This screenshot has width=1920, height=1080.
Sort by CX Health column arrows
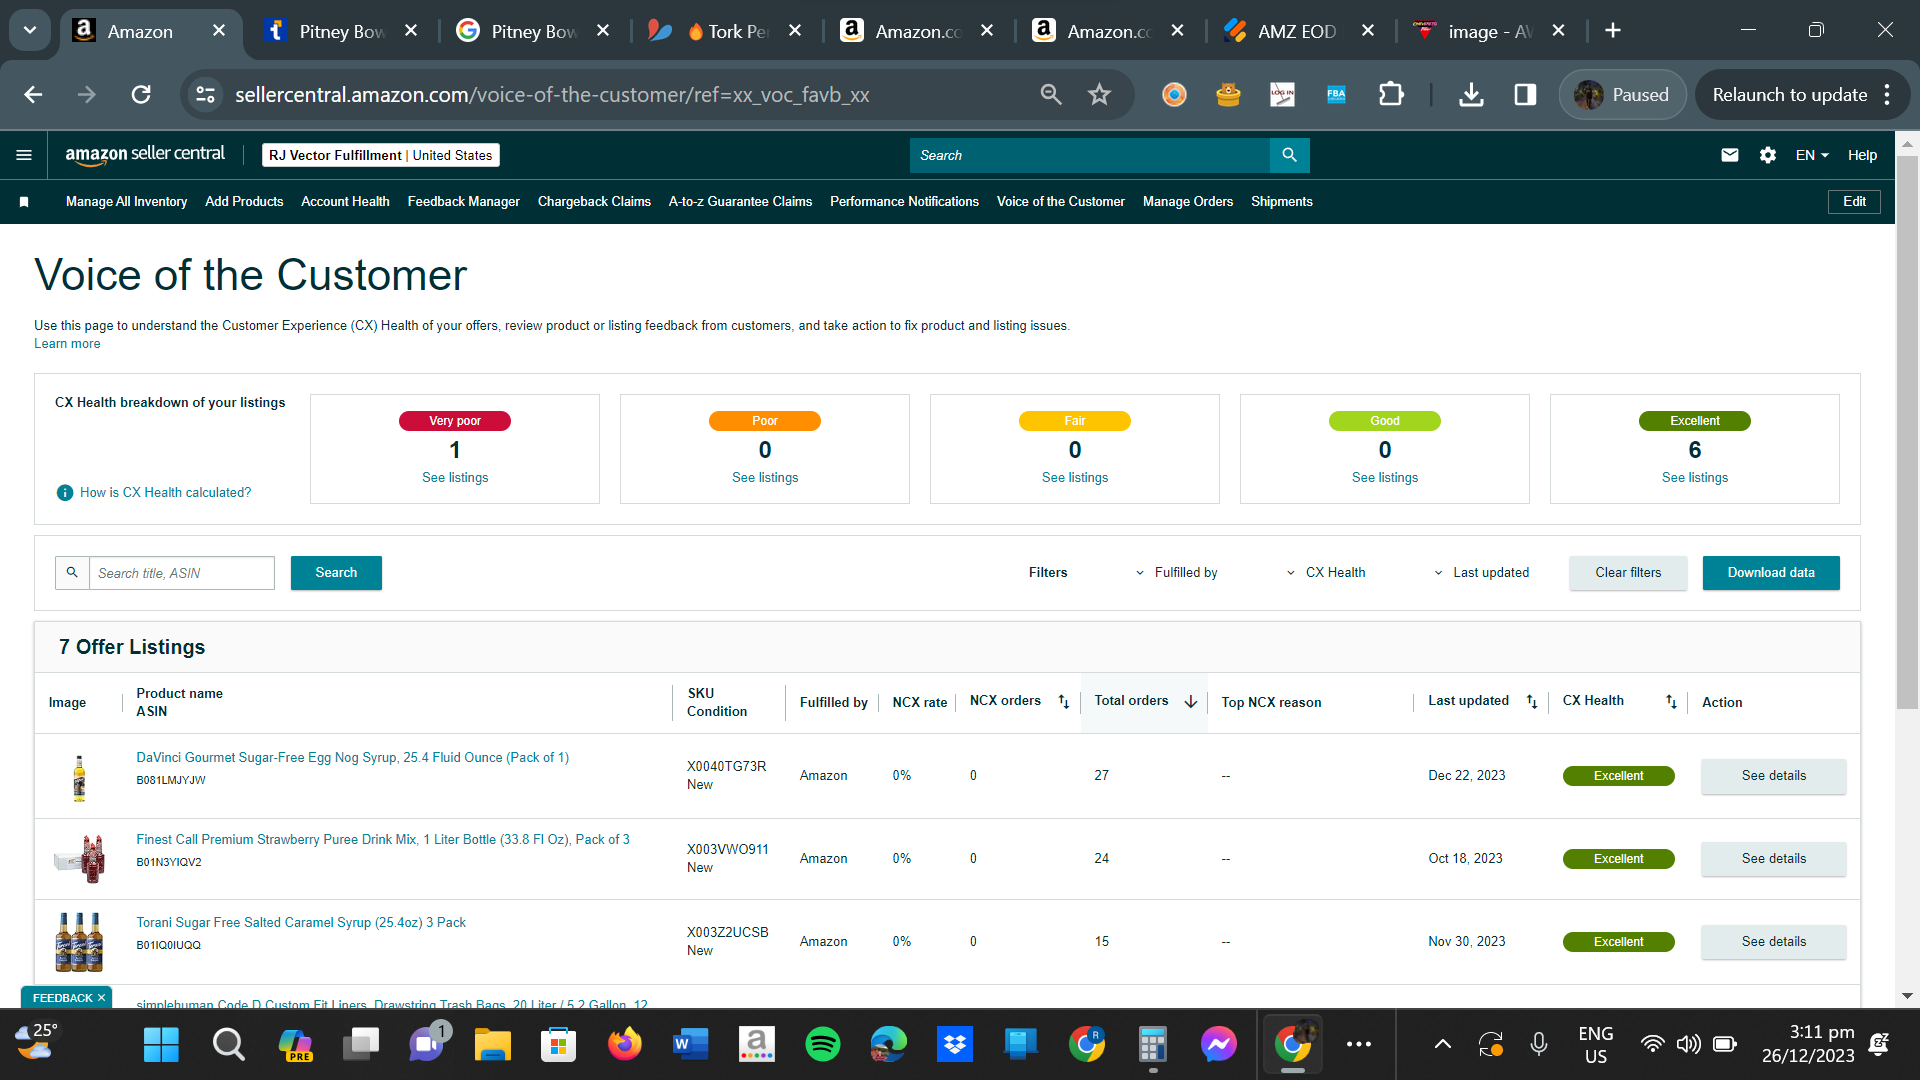[x=1671, y=702]
